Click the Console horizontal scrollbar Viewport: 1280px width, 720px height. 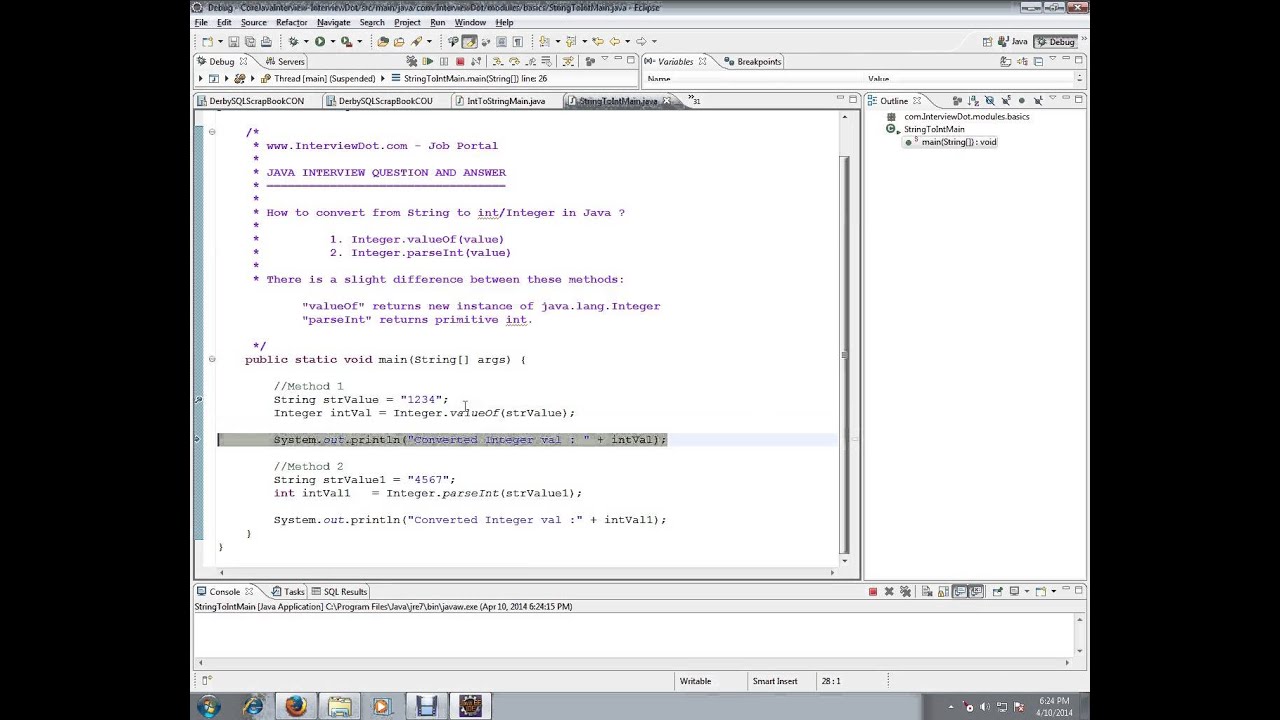coord(633,662)
